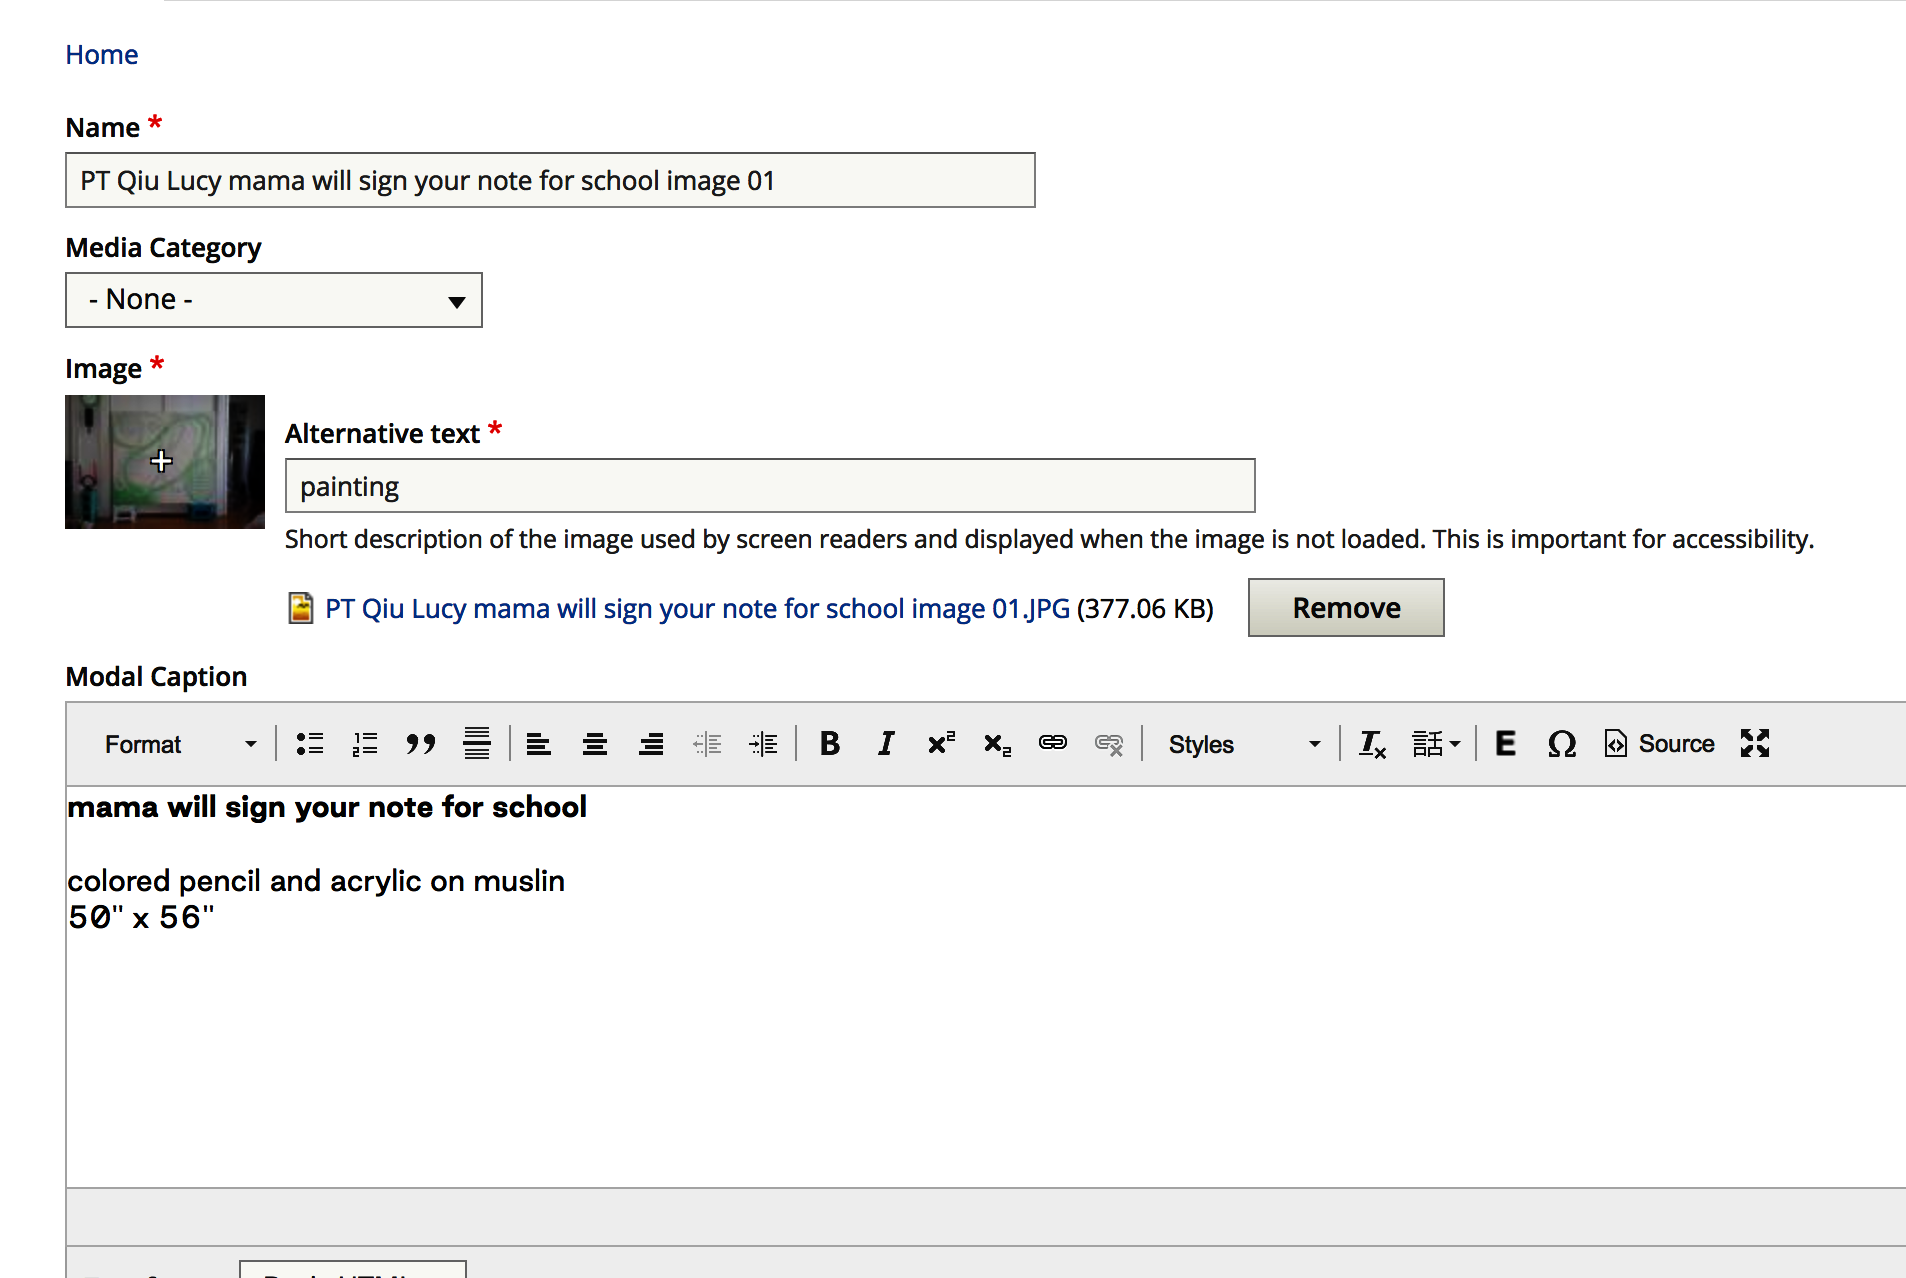Insert a link using chain icon

coord(1053,744)
